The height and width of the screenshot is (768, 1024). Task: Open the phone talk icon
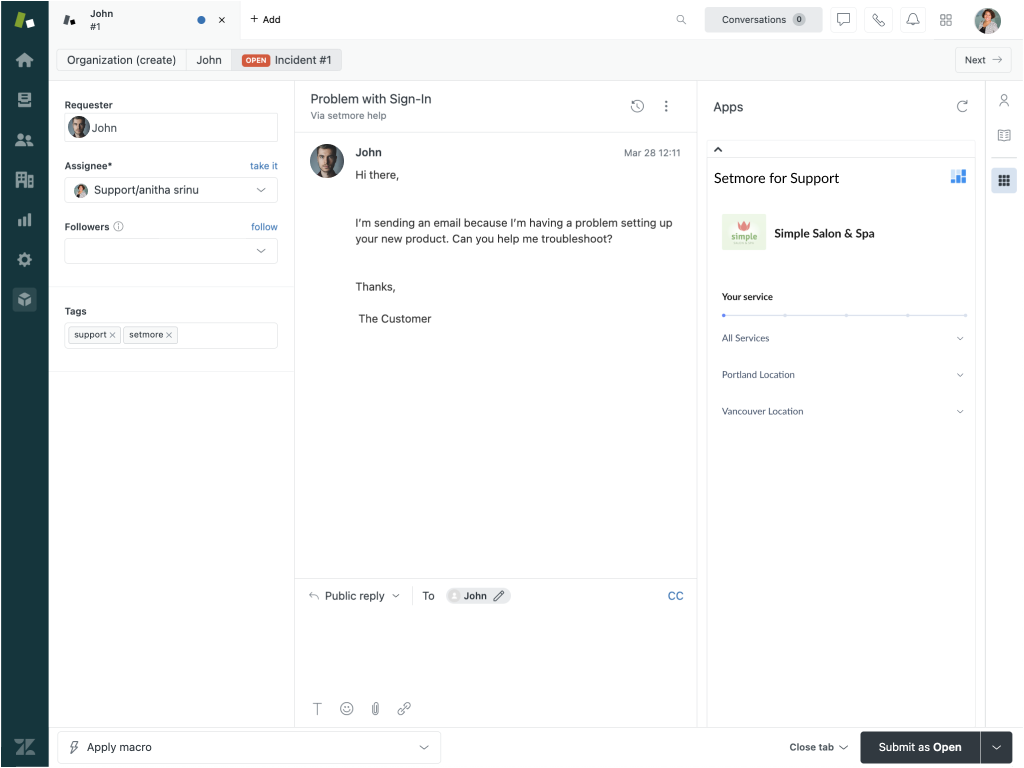coord(878,20)
